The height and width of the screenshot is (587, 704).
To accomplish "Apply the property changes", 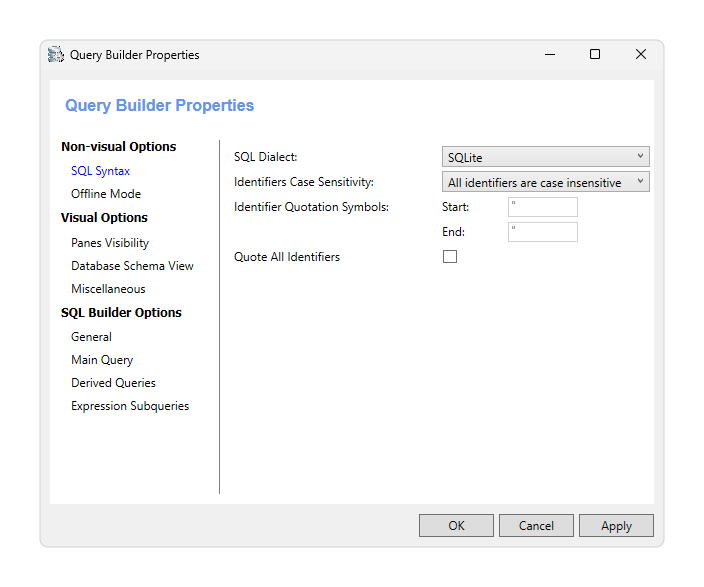I will [616, 526].
